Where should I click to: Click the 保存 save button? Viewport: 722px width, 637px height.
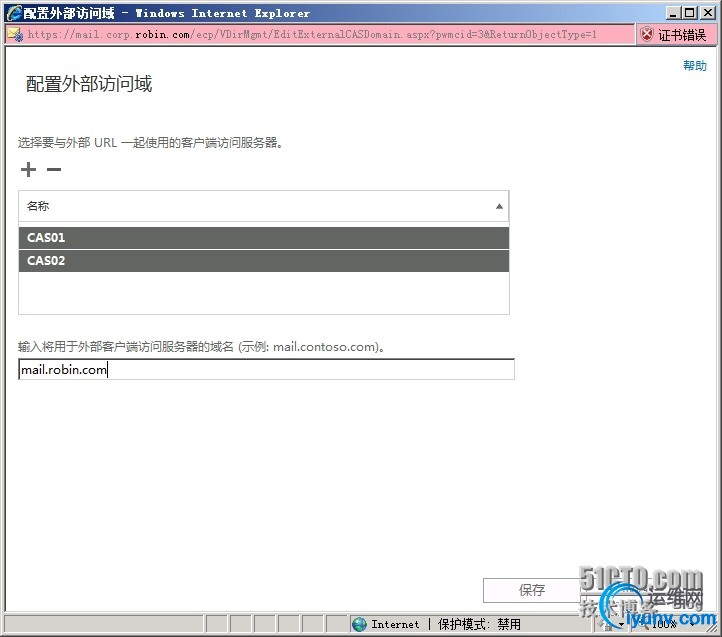point(532,590)
